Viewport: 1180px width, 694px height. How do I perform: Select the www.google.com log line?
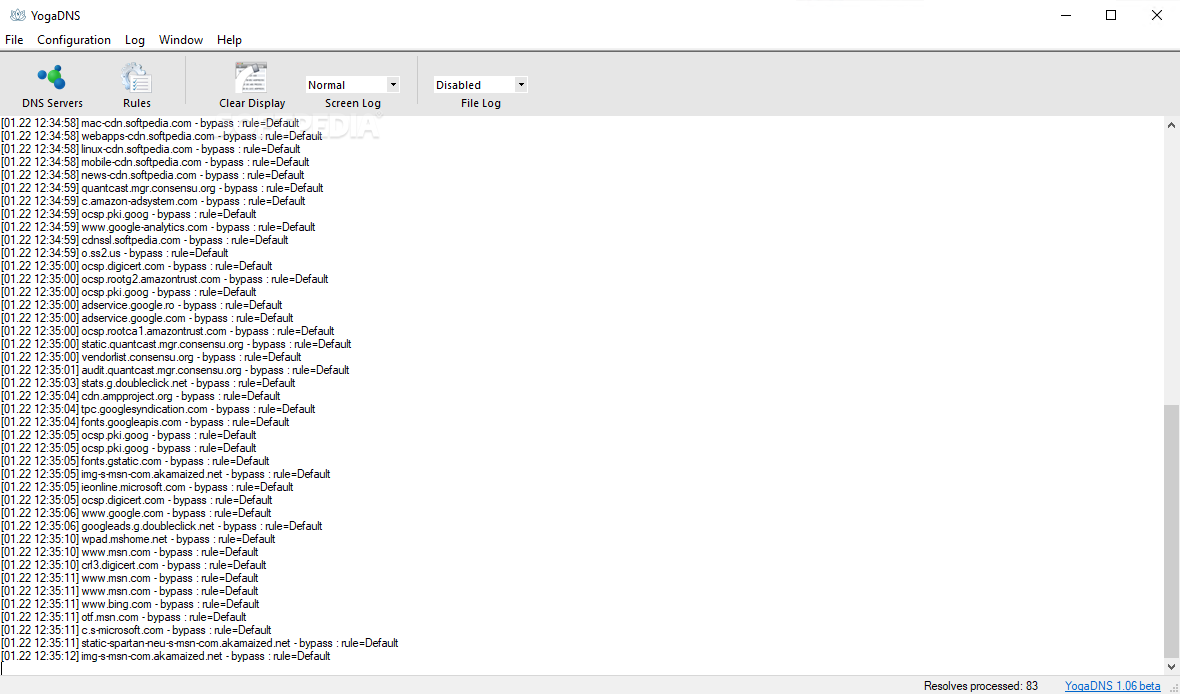[137, 513]
